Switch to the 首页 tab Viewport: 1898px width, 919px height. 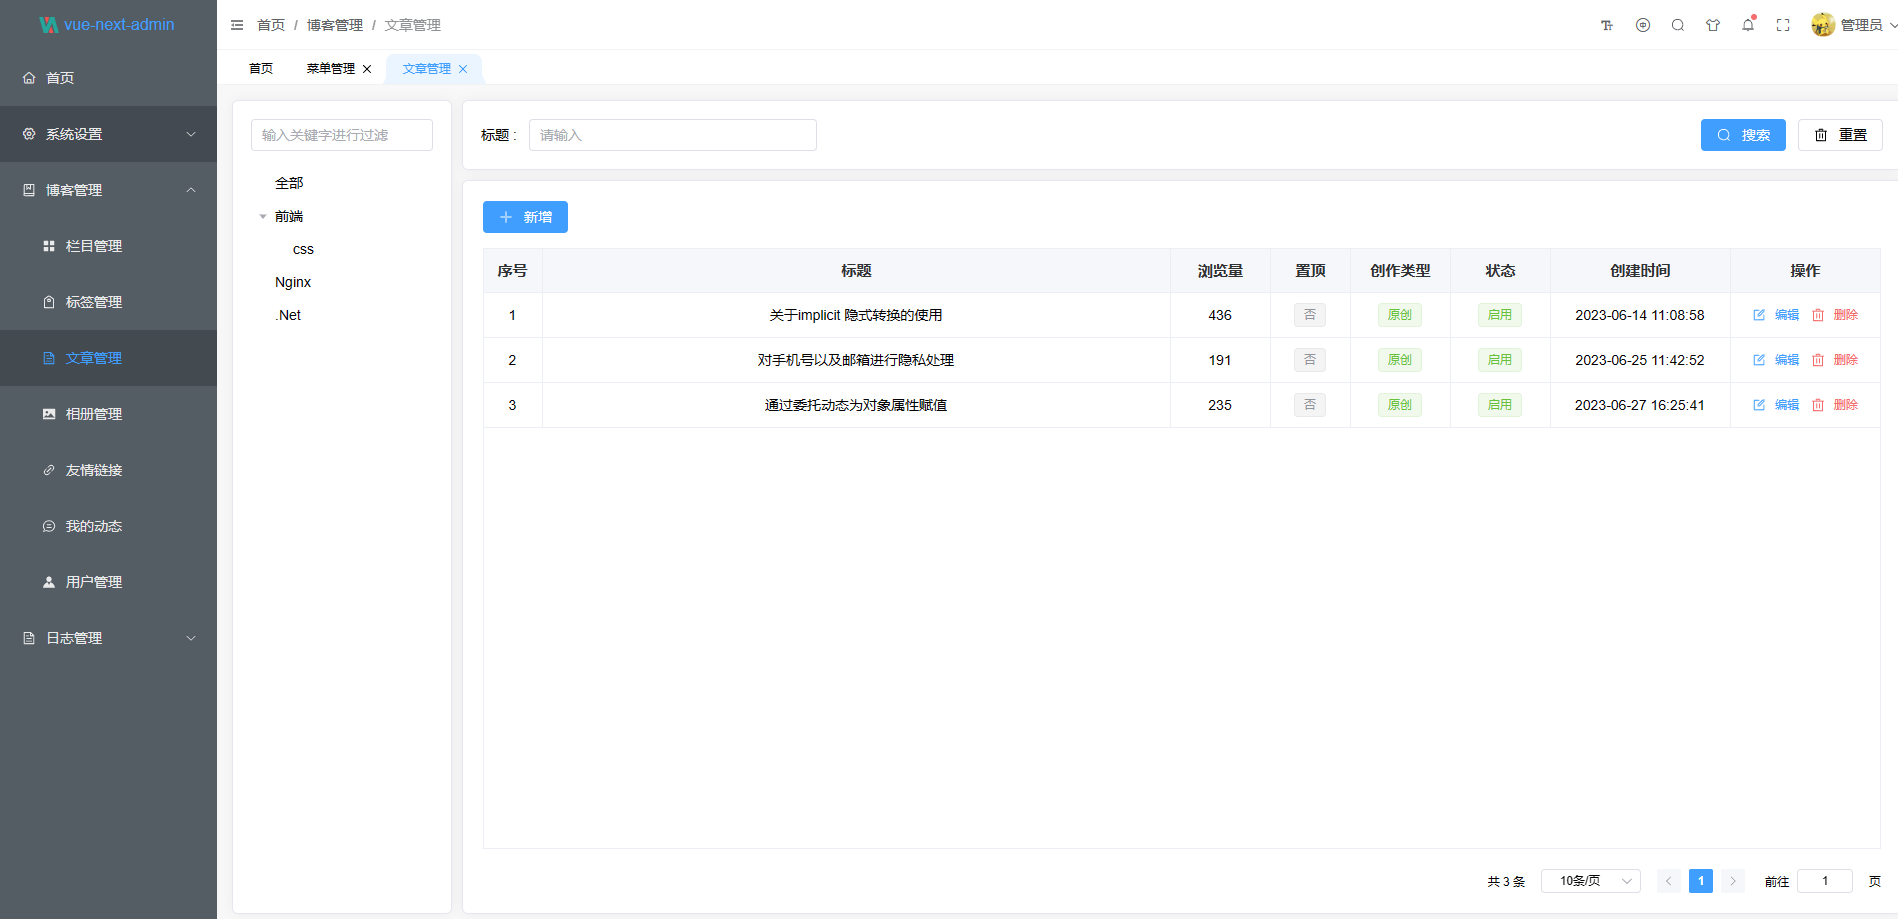tap(261, 69)
